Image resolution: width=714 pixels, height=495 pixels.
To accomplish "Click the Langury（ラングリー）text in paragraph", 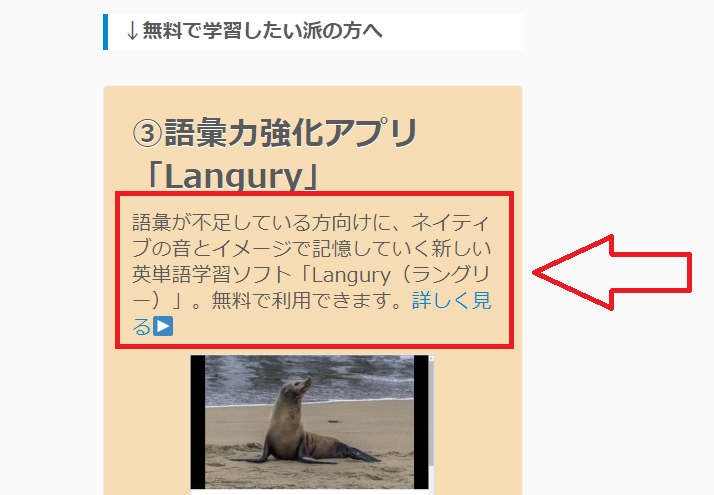I will [311, 287].
